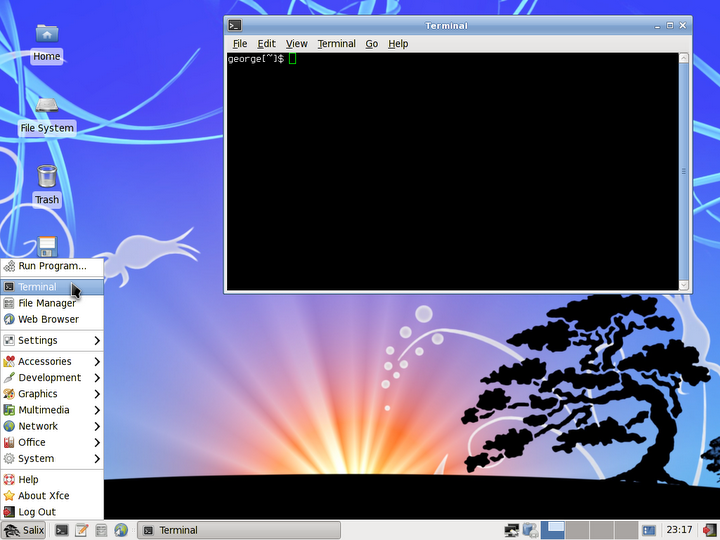720x540 pixels.
Task: Click the logout icon on the panel
Action: pyautogui.click(x=709, y=530)
